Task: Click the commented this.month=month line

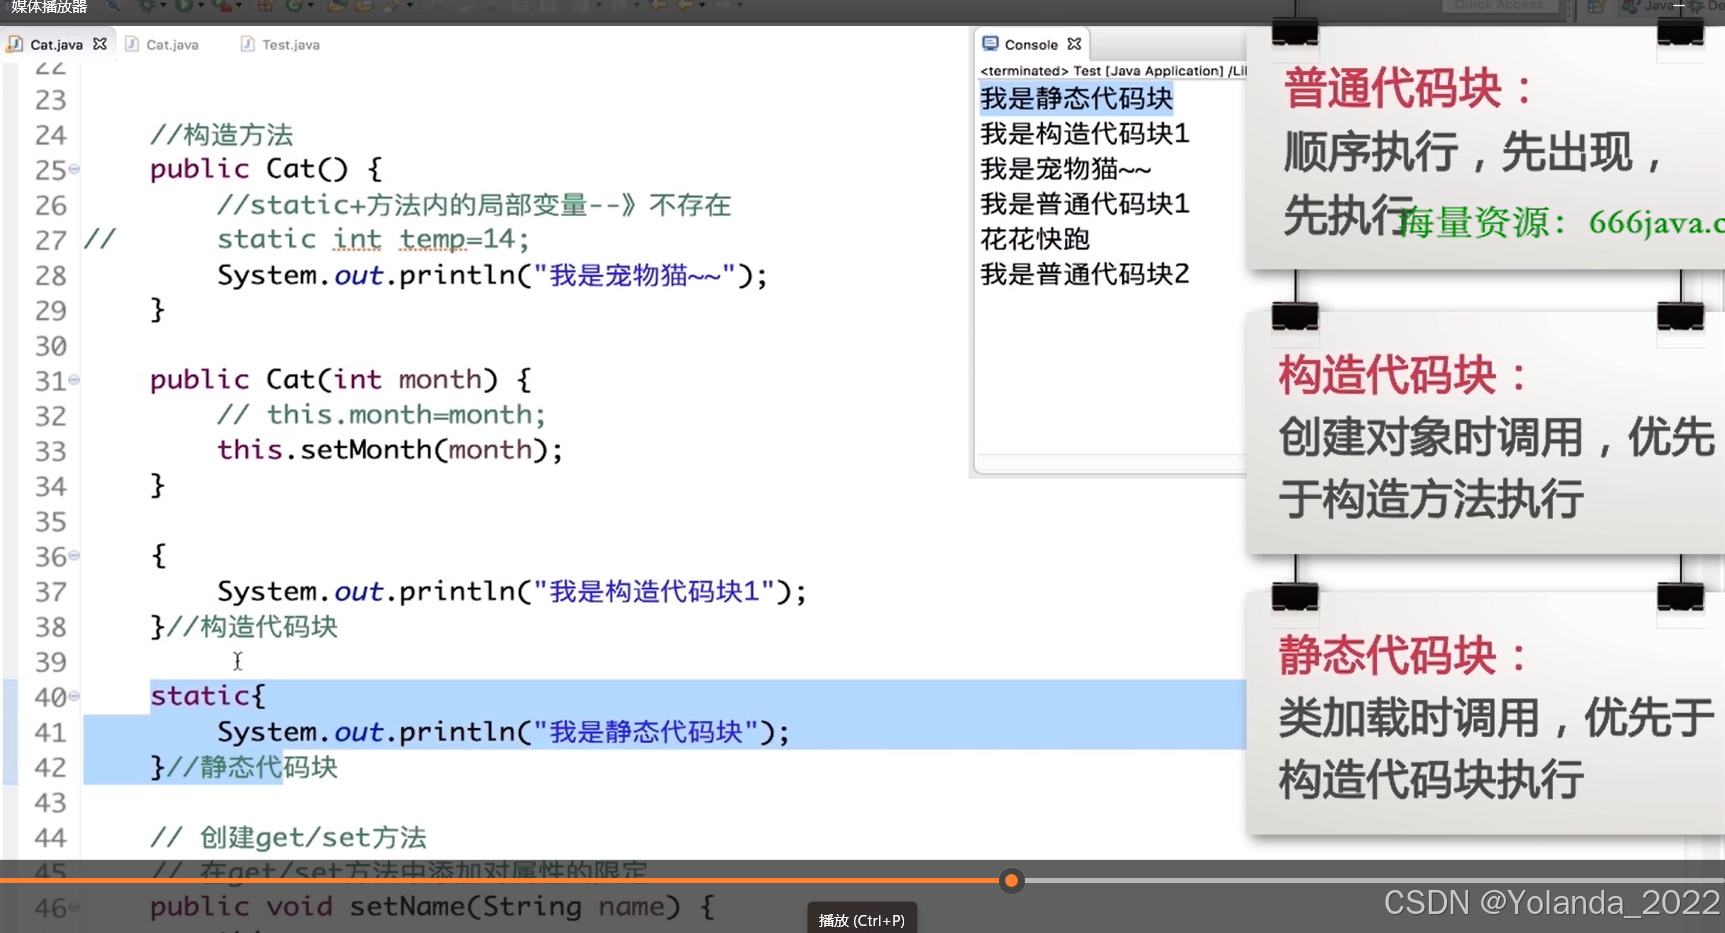Action: (x=381, y=415)
